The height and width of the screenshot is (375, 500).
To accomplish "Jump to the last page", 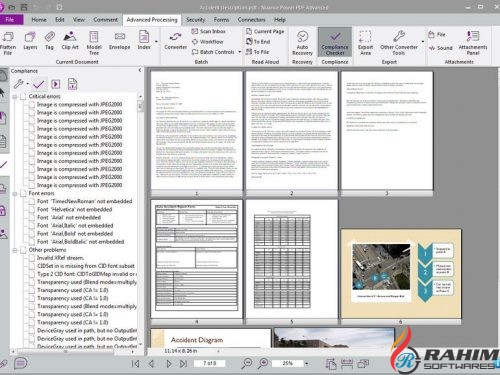I will (x=183, y=364).
